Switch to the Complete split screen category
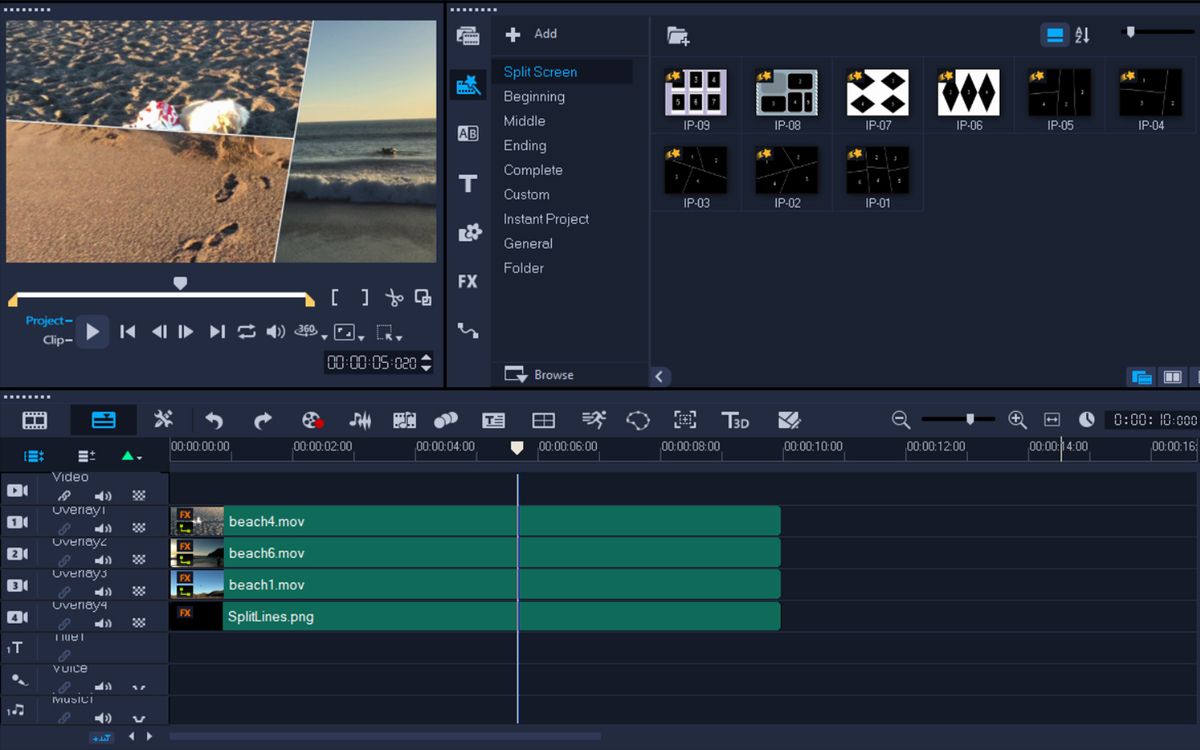The width and height of the screenshot is (1200, 750). pos(532,170)
